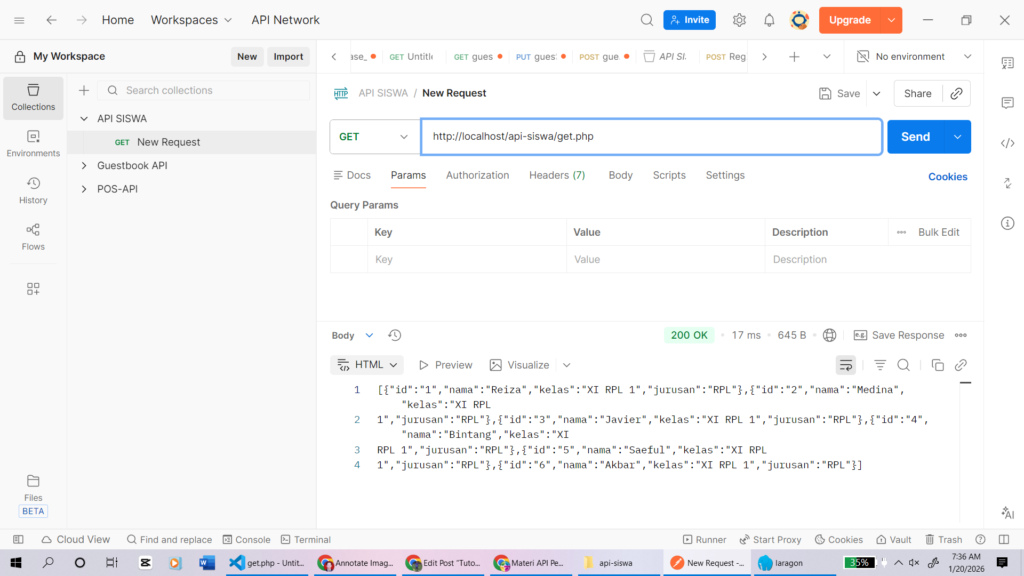This screenshot has height=576, width=1024.
Task: Search the response with magnifier icon
Action: pos(903,365)
